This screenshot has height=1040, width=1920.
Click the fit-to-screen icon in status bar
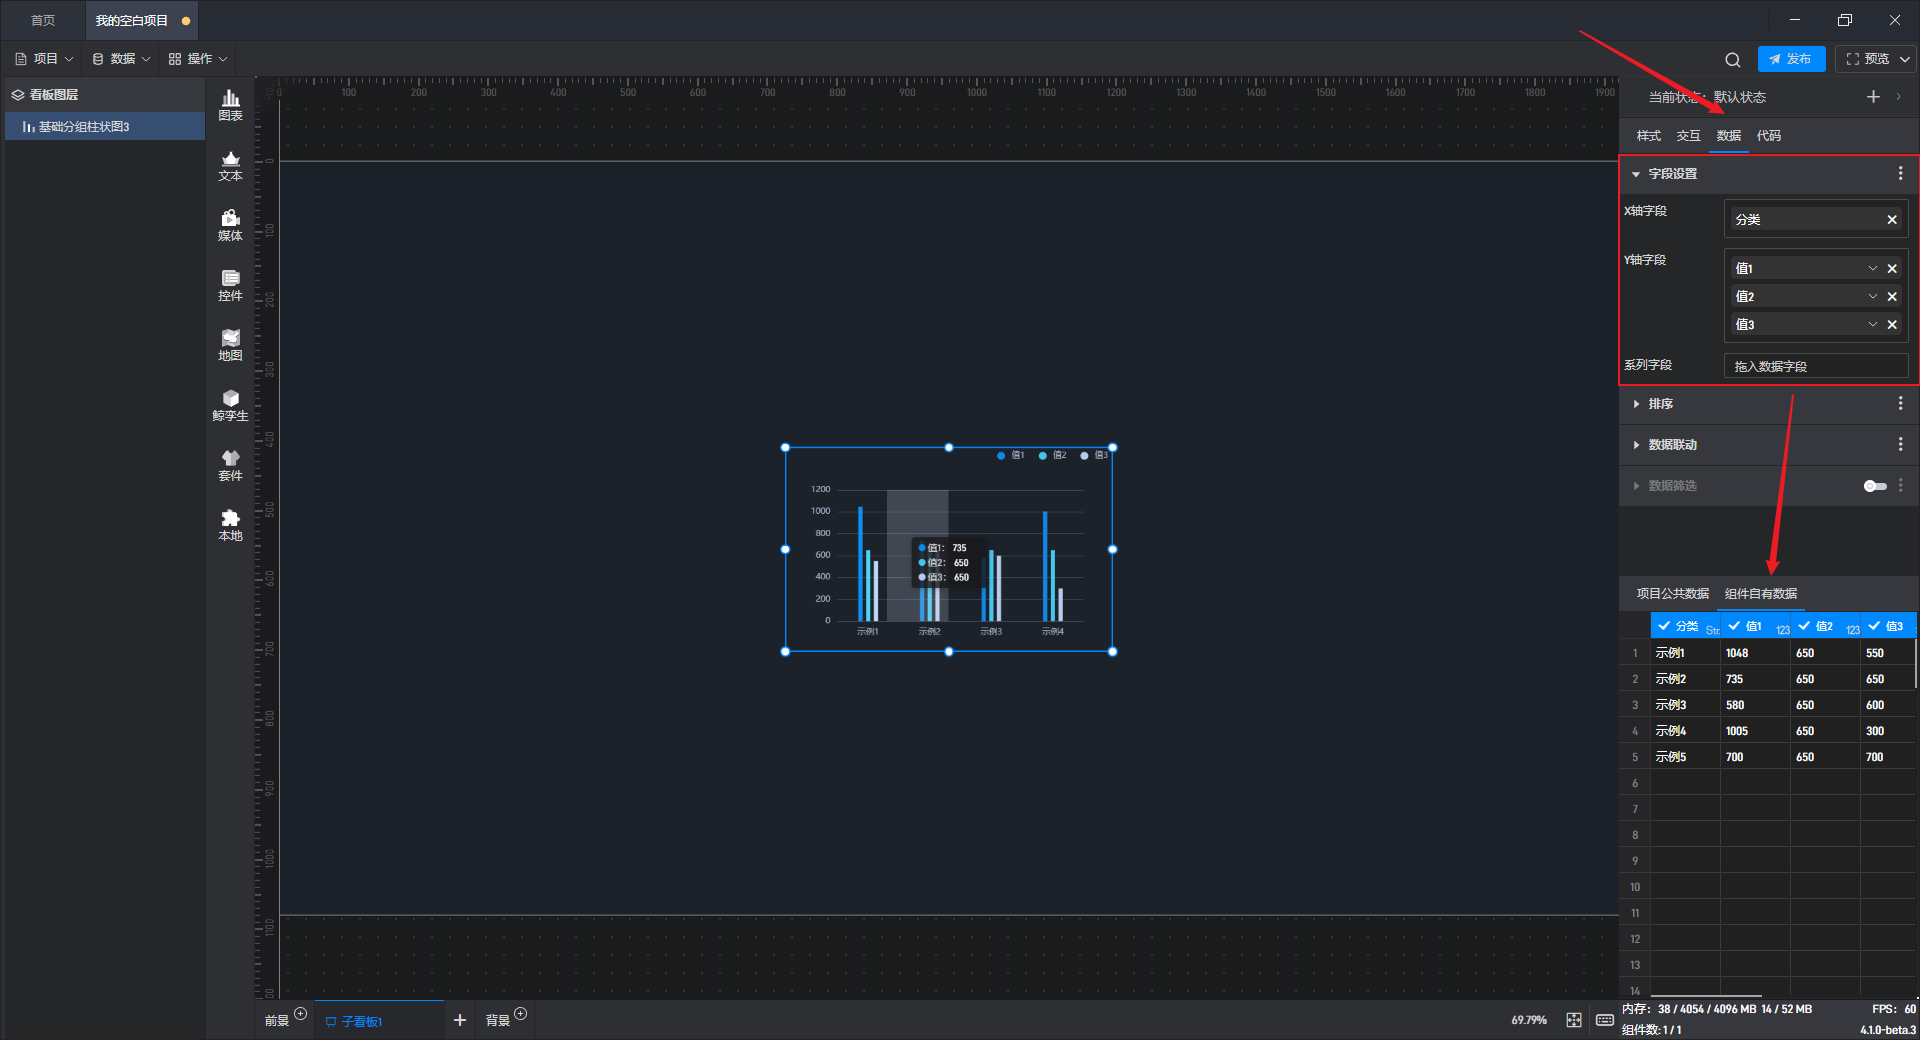tap(1574, 1020)
